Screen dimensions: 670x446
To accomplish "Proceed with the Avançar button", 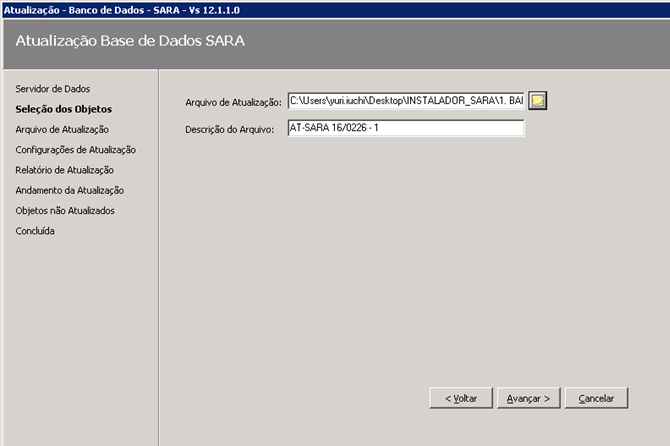I will (x=529, y=398).
